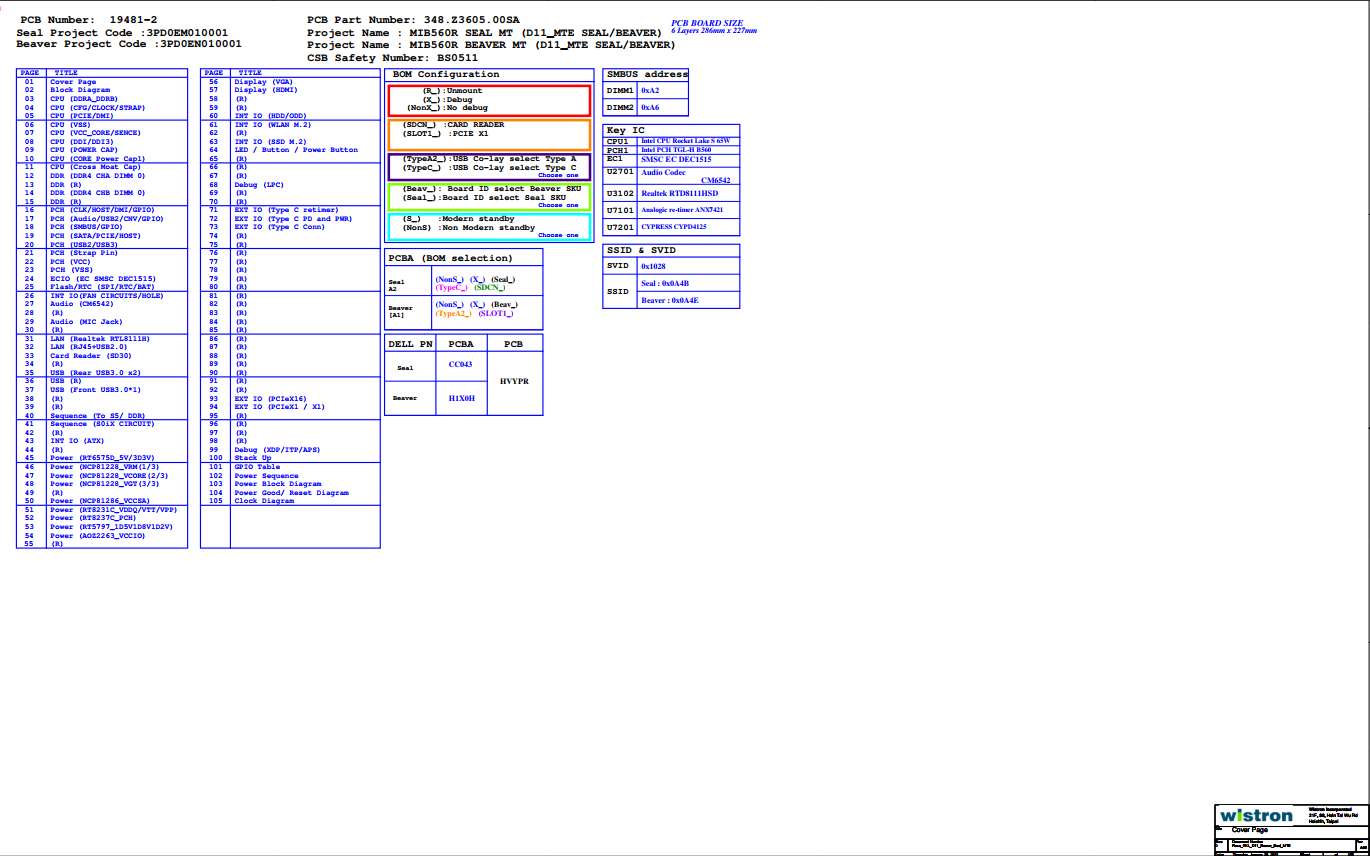
Task: Click the 'BOM Configuration' heading
Action: 446,75
